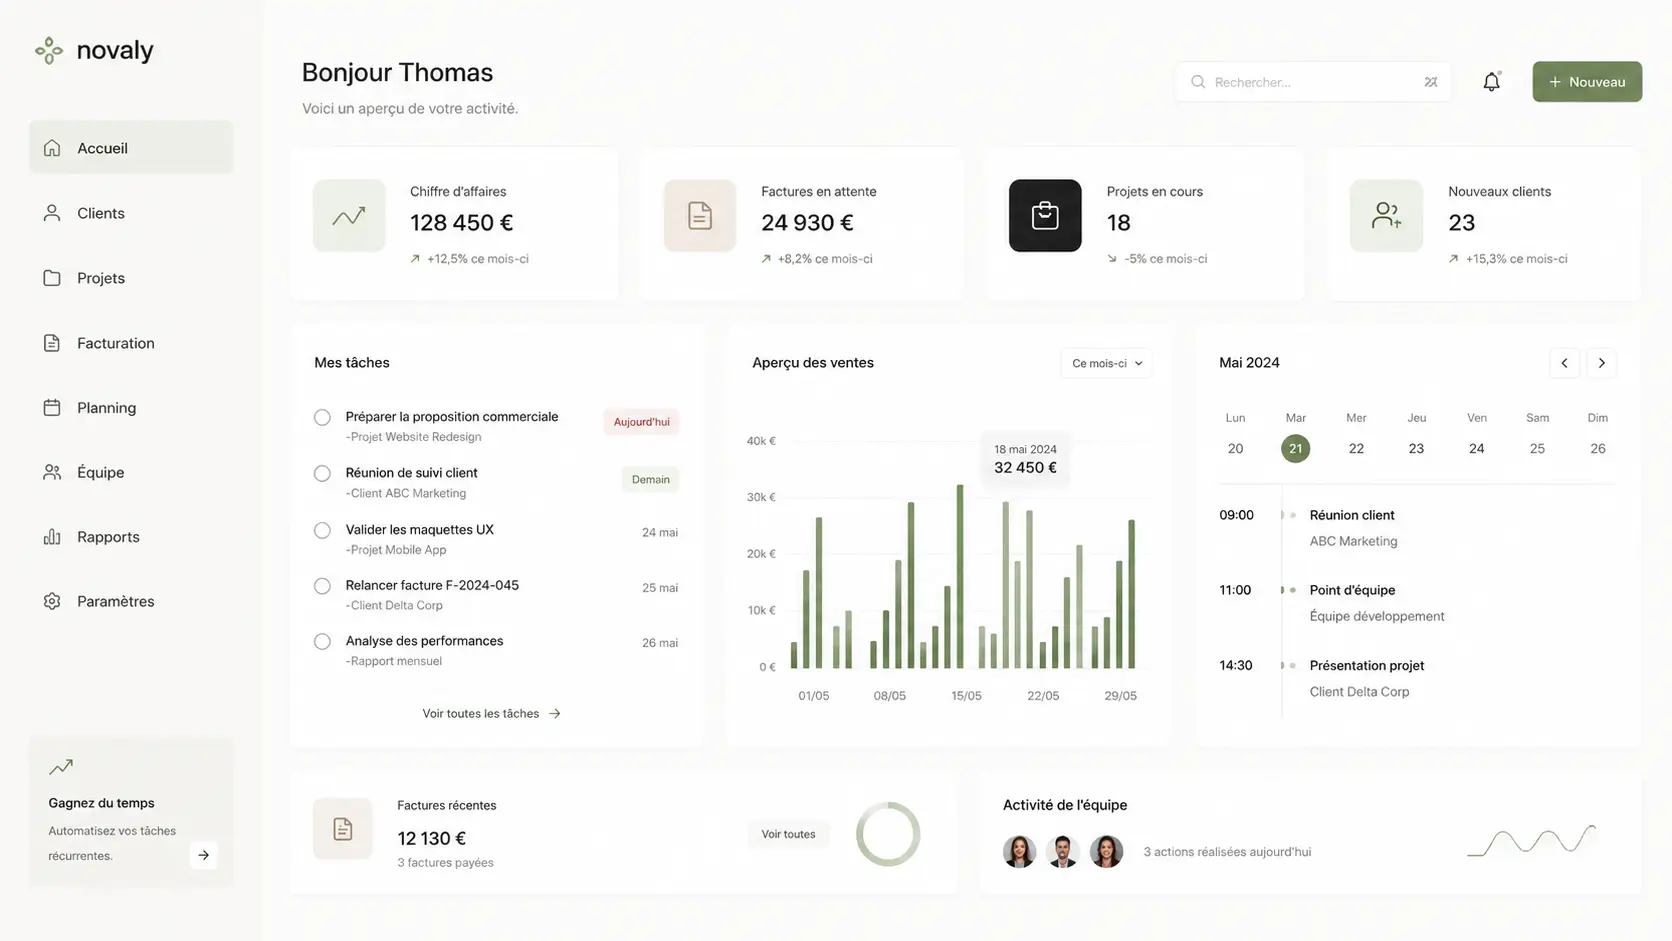Viewport: 1672px width, 941px height.
Task: Click the Rapports bar chart icon
Action: click(x=52, y=537)
